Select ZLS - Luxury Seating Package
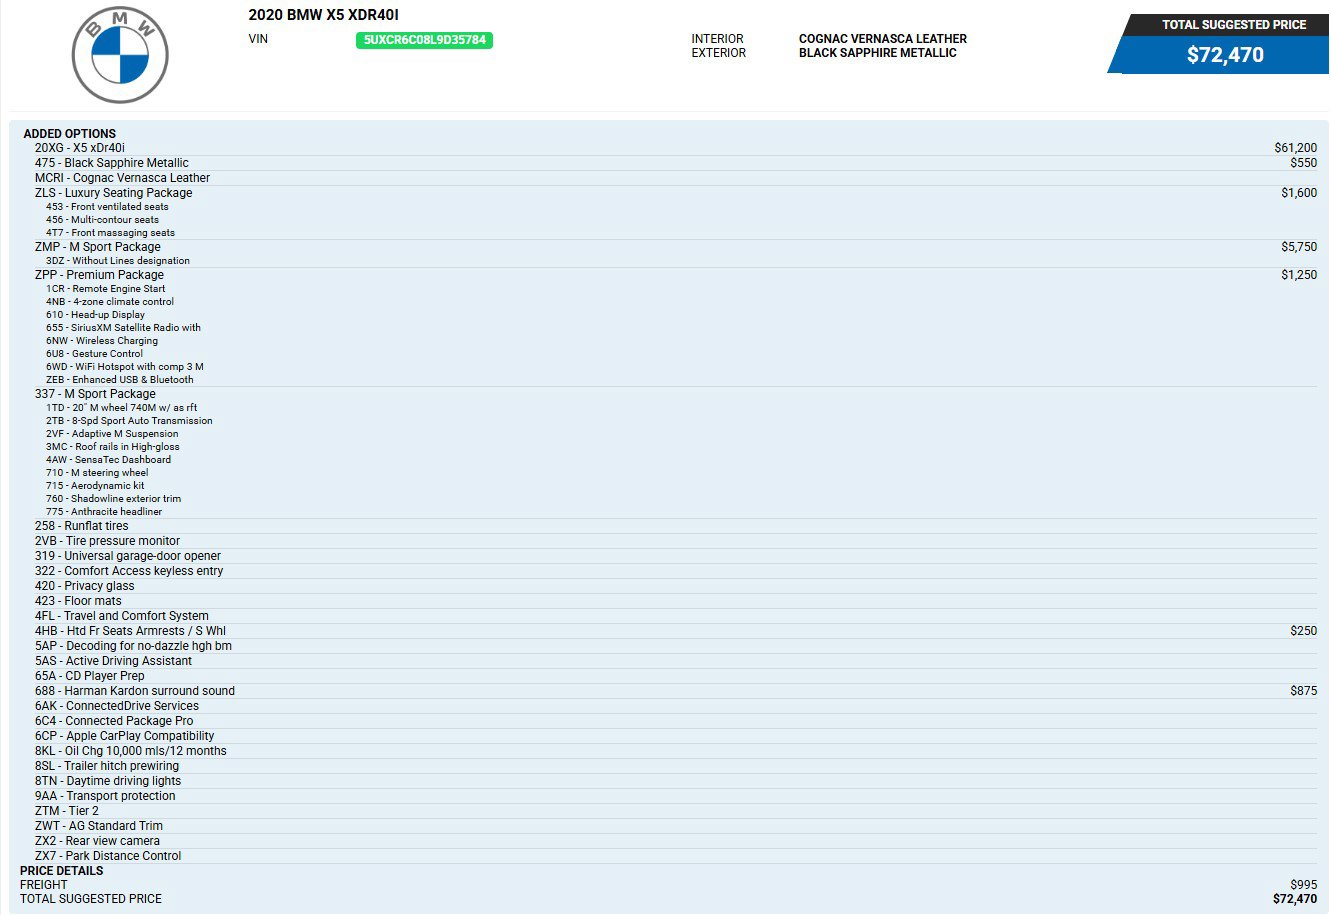Viewport: 1331px width, 915px height. click(x=113, y=193)
